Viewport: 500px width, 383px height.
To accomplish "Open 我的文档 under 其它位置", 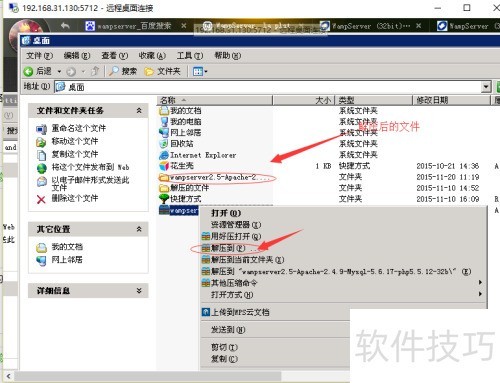I will pyautogui.click(x=67, y=247).
